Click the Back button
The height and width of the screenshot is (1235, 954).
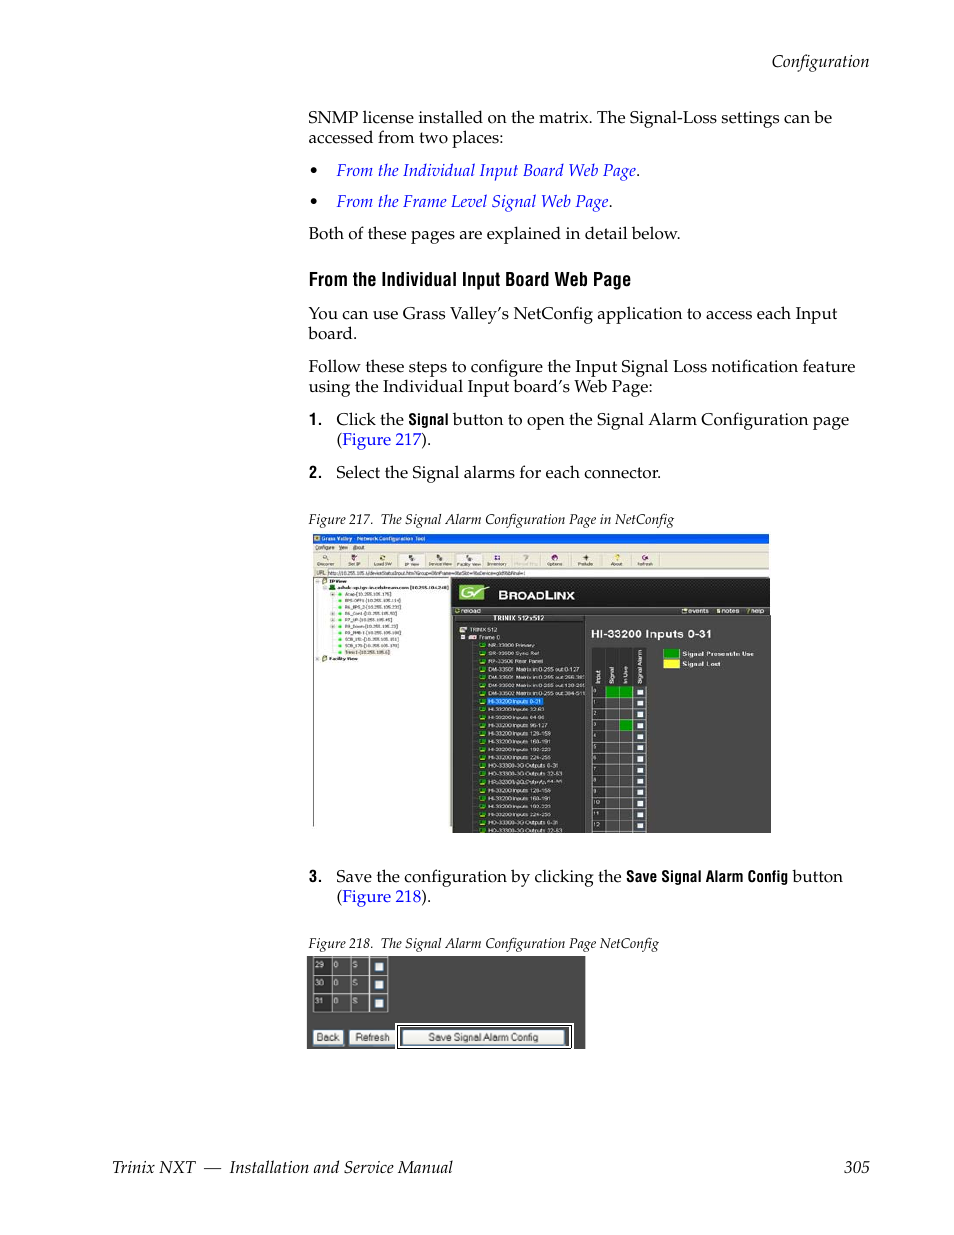click(327, 1037)
